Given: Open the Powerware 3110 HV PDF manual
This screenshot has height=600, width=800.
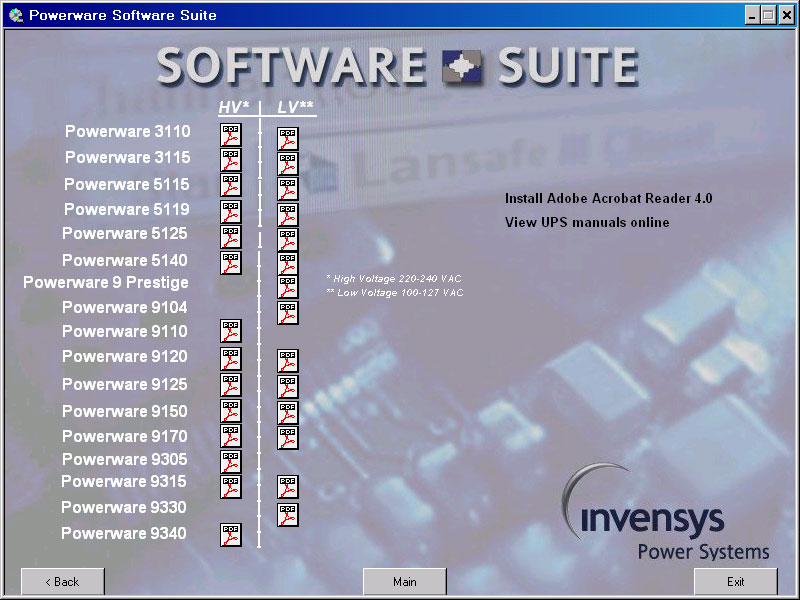Looking at the screenshot, I should point(231,135).
